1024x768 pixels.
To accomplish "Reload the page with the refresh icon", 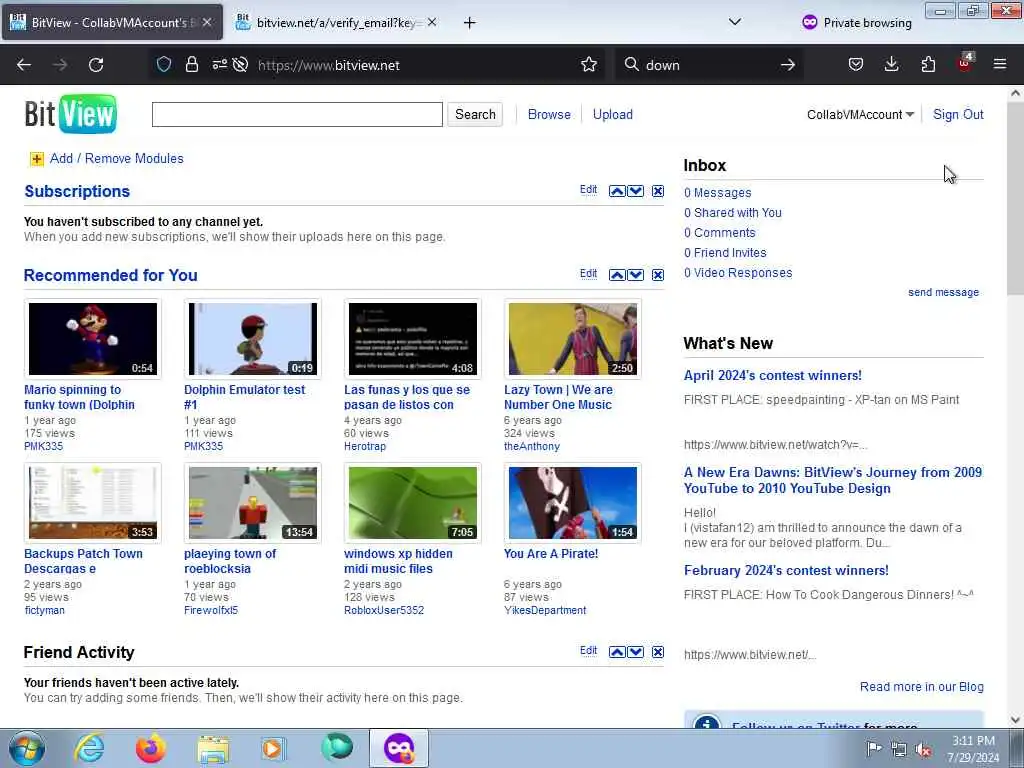I will click(x=96, y=65).
